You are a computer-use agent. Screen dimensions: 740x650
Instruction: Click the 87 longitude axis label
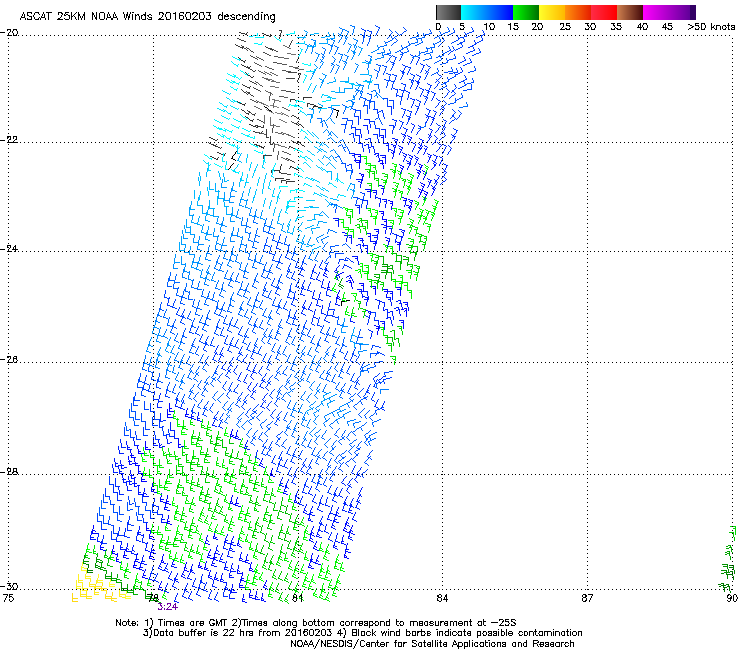pyautogui.click(x=587, y=598)
